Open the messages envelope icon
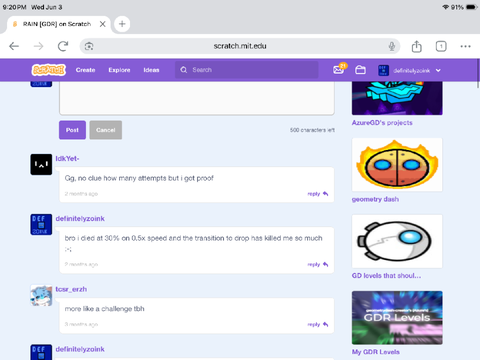Screen dimensions: 480x360 [x=339, y=70]
